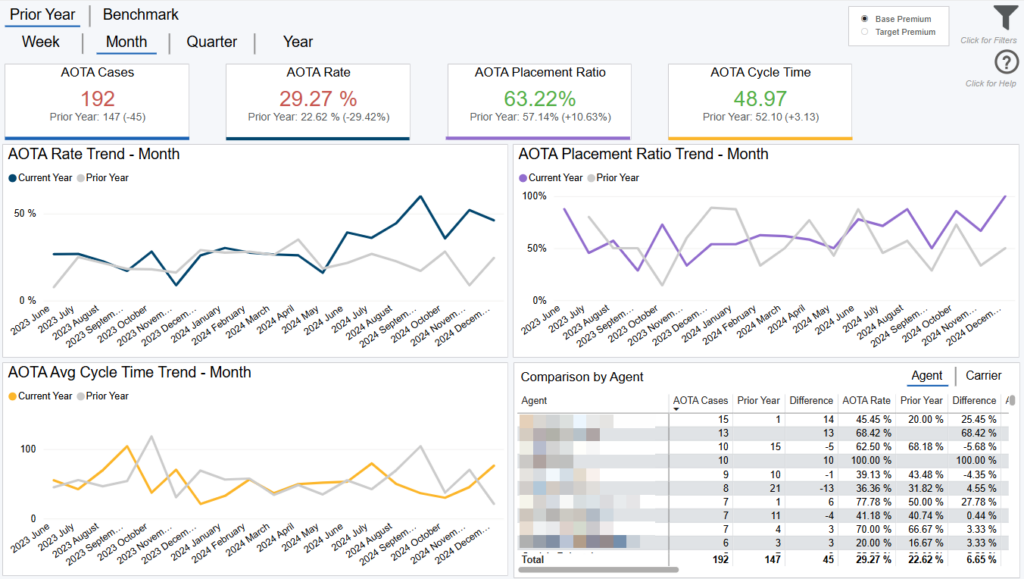
Task: Click Prior Year legend dot in Avg Cycle Time Trend
Action: [x=81, y=396]
